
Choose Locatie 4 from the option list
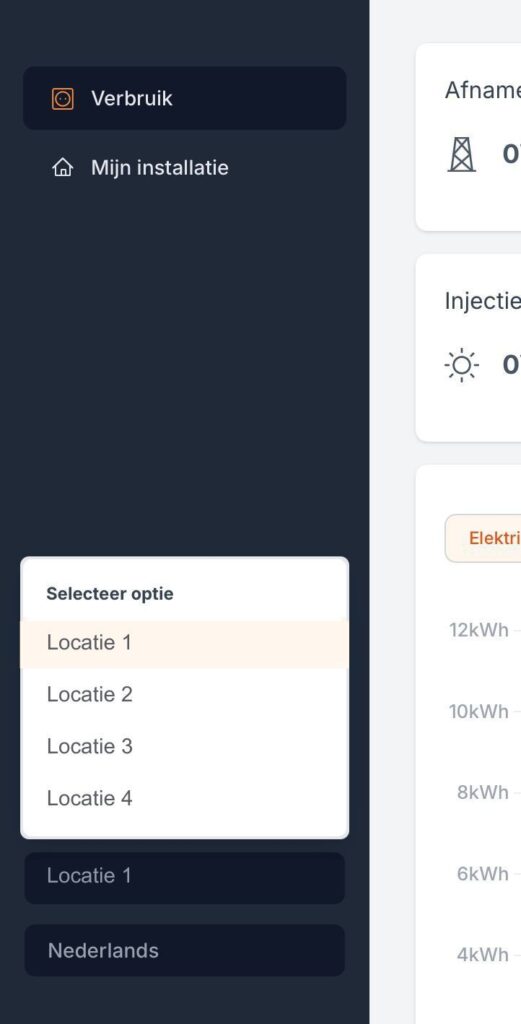coord(185,798)
